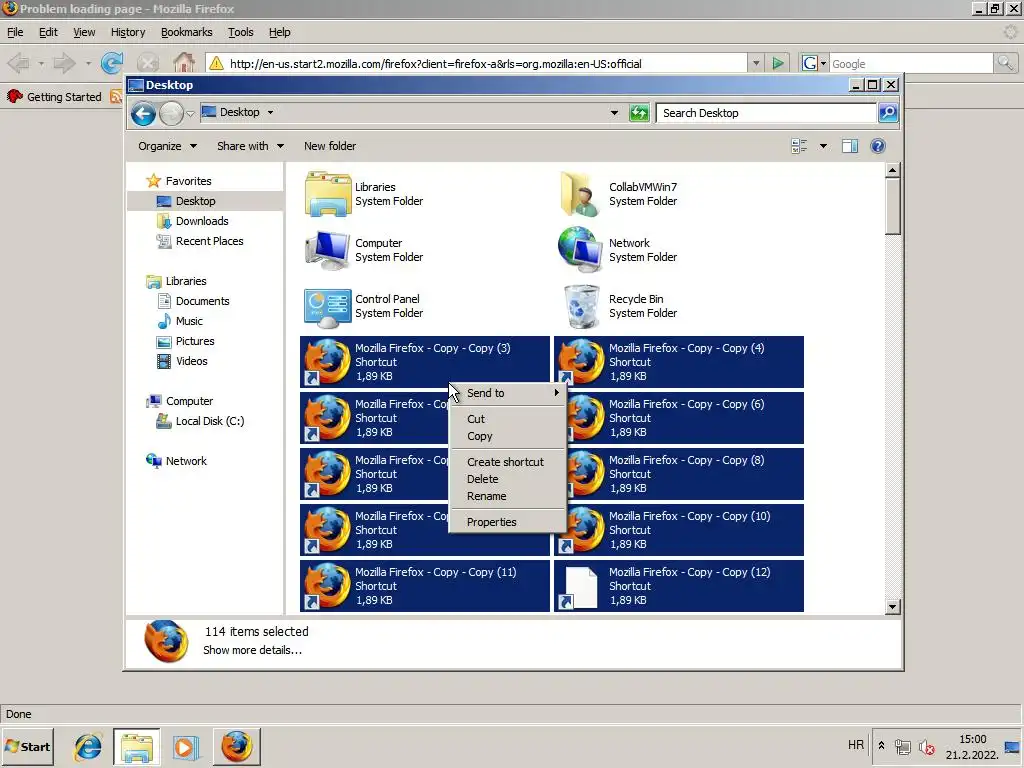1024x768 pixels.
Task: Toggle the preview pane icon
Action: 850,146
